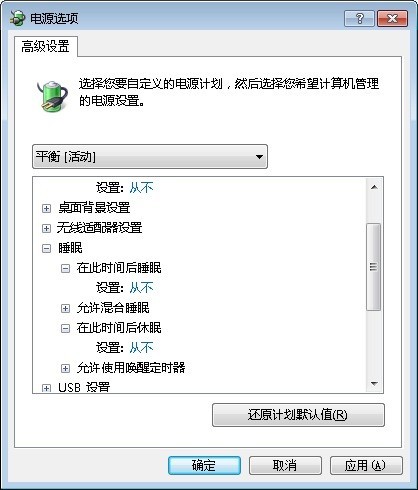Viewport: 418px width, 490px height.
Task: Collapse 在此时间后休眠 item
Action: [x=65, y=329]
